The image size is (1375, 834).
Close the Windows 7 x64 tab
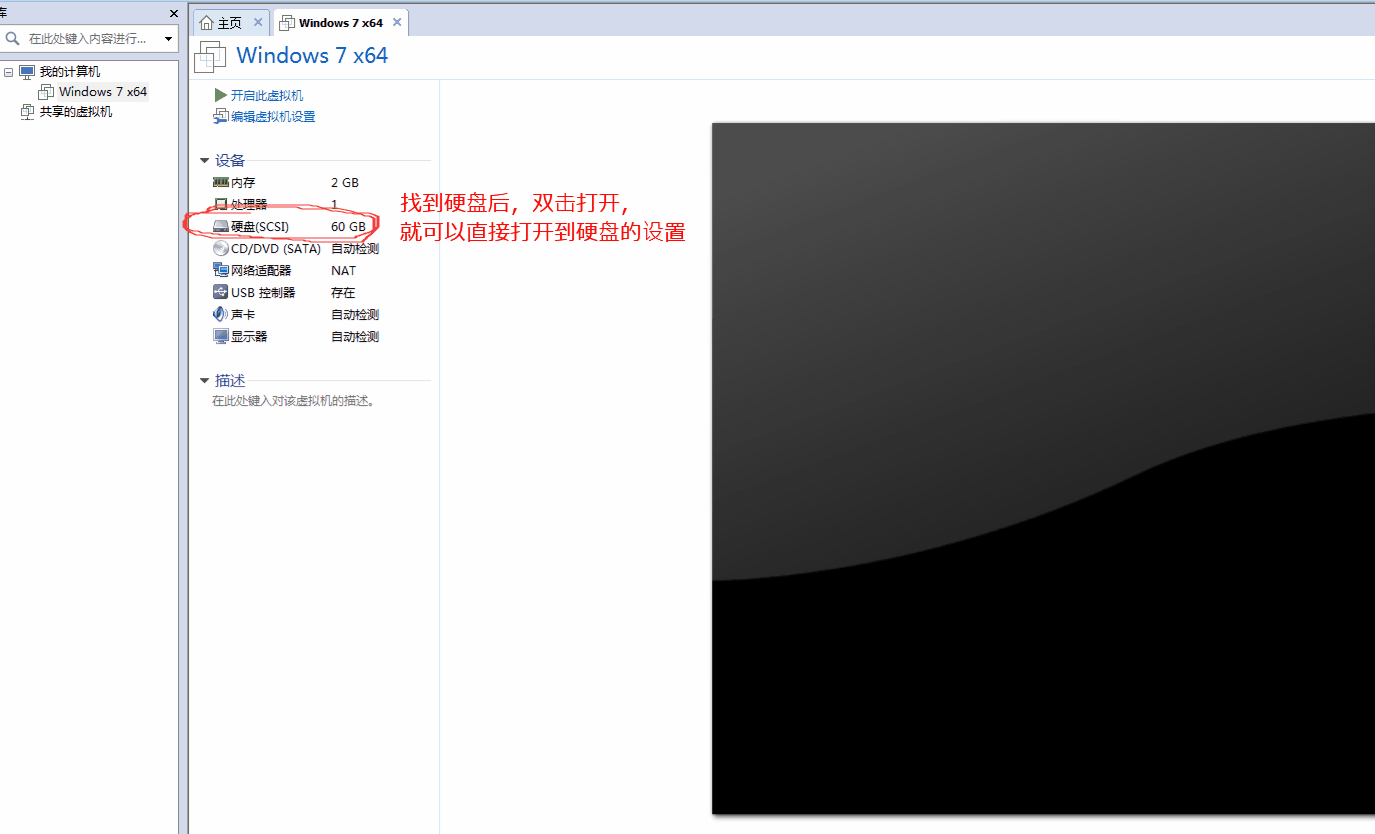pos(397,22)
